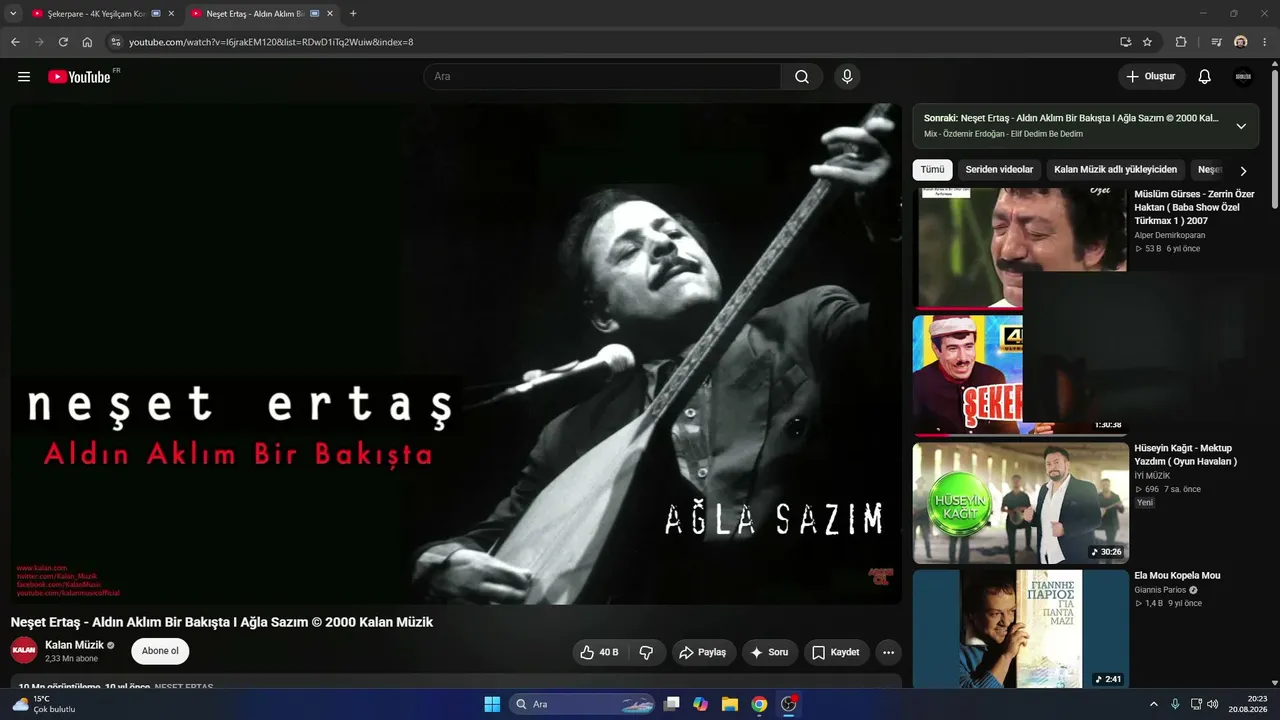Start voice search with the microphone
The width and height of the screenshot is (1280, 720).
pyautogui.click(x=847, y=77)
